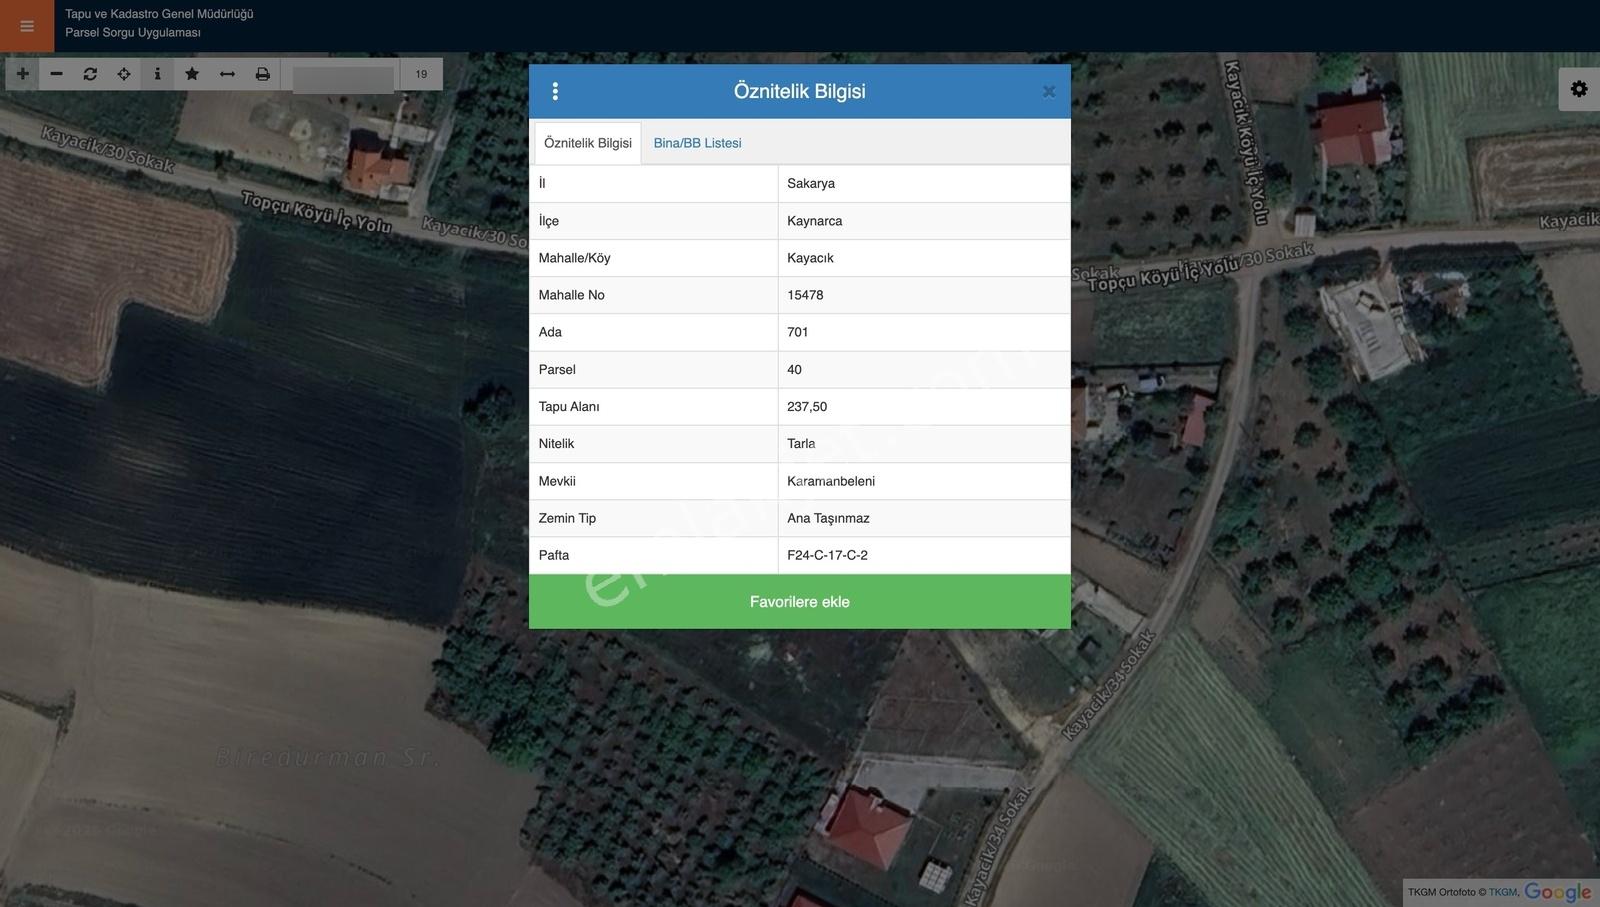1600x907 pixels.
Task: Click the Google logo on map
Action: [x=1557, y=892]
